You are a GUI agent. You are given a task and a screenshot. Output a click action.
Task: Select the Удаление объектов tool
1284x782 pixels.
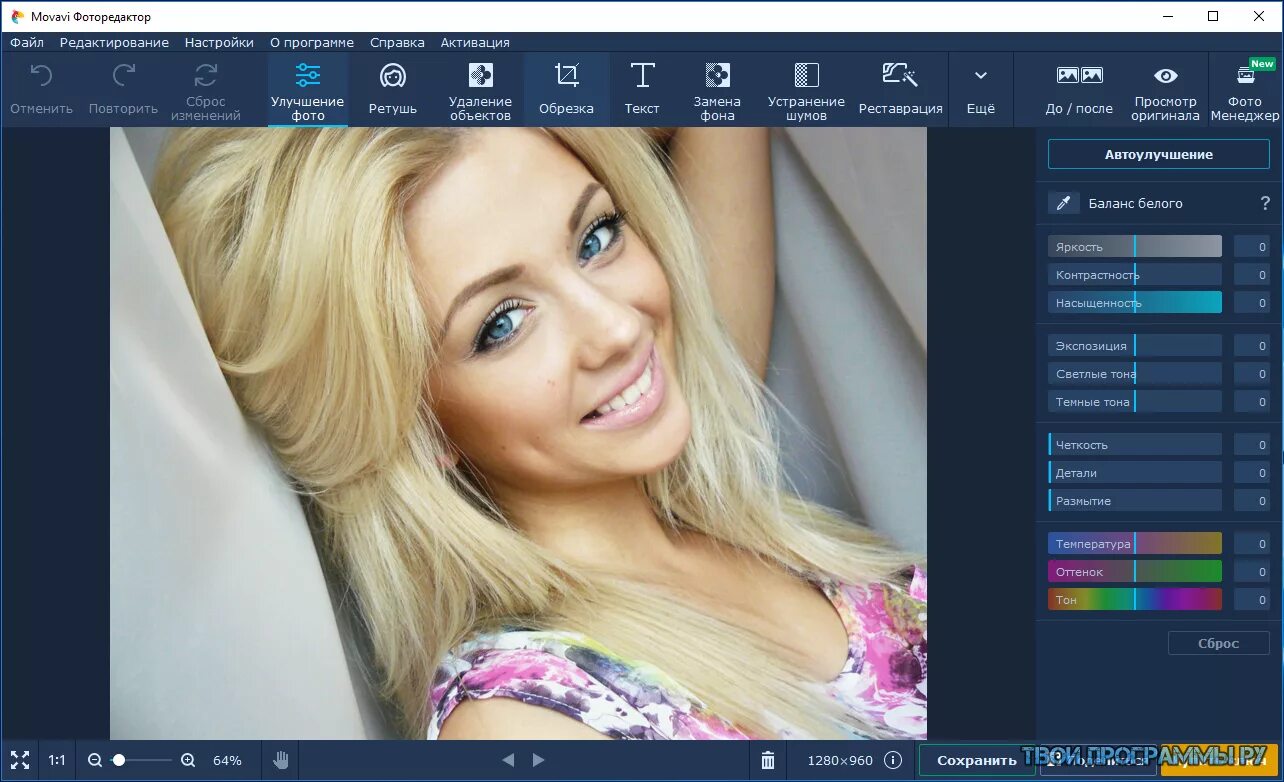pos(480,89)
